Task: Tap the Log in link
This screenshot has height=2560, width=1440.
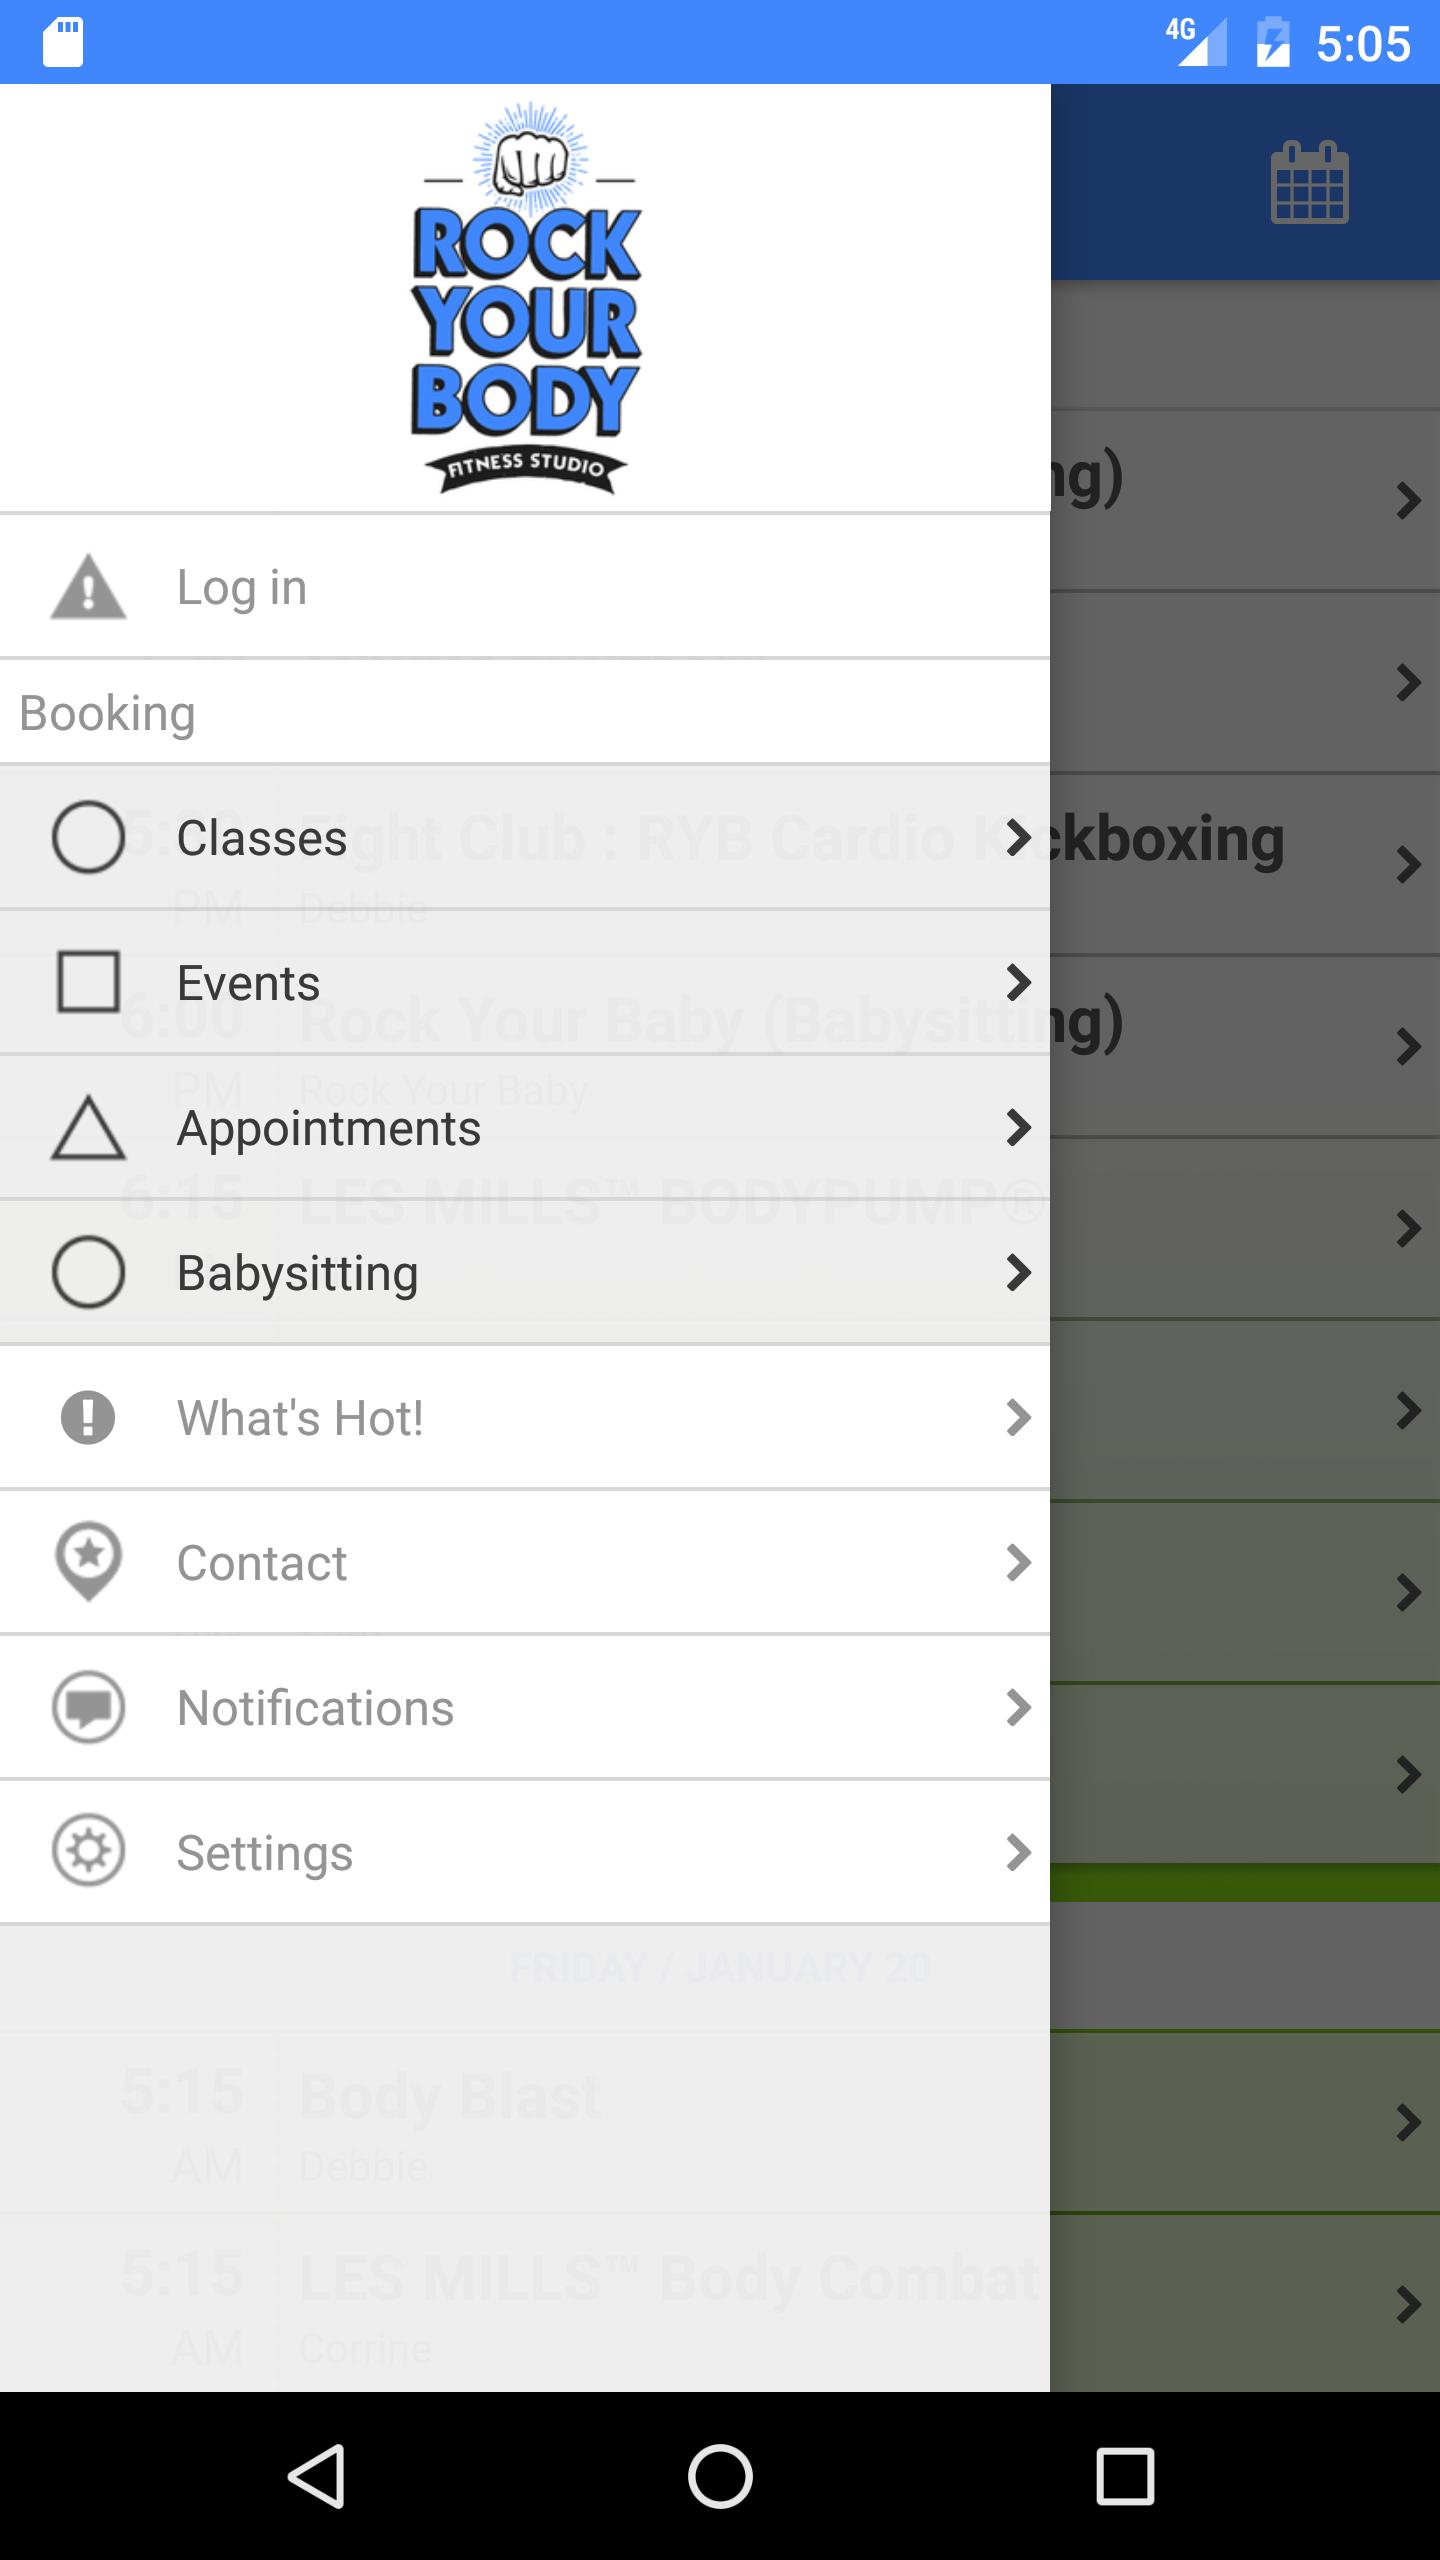Action: [241, 587]
